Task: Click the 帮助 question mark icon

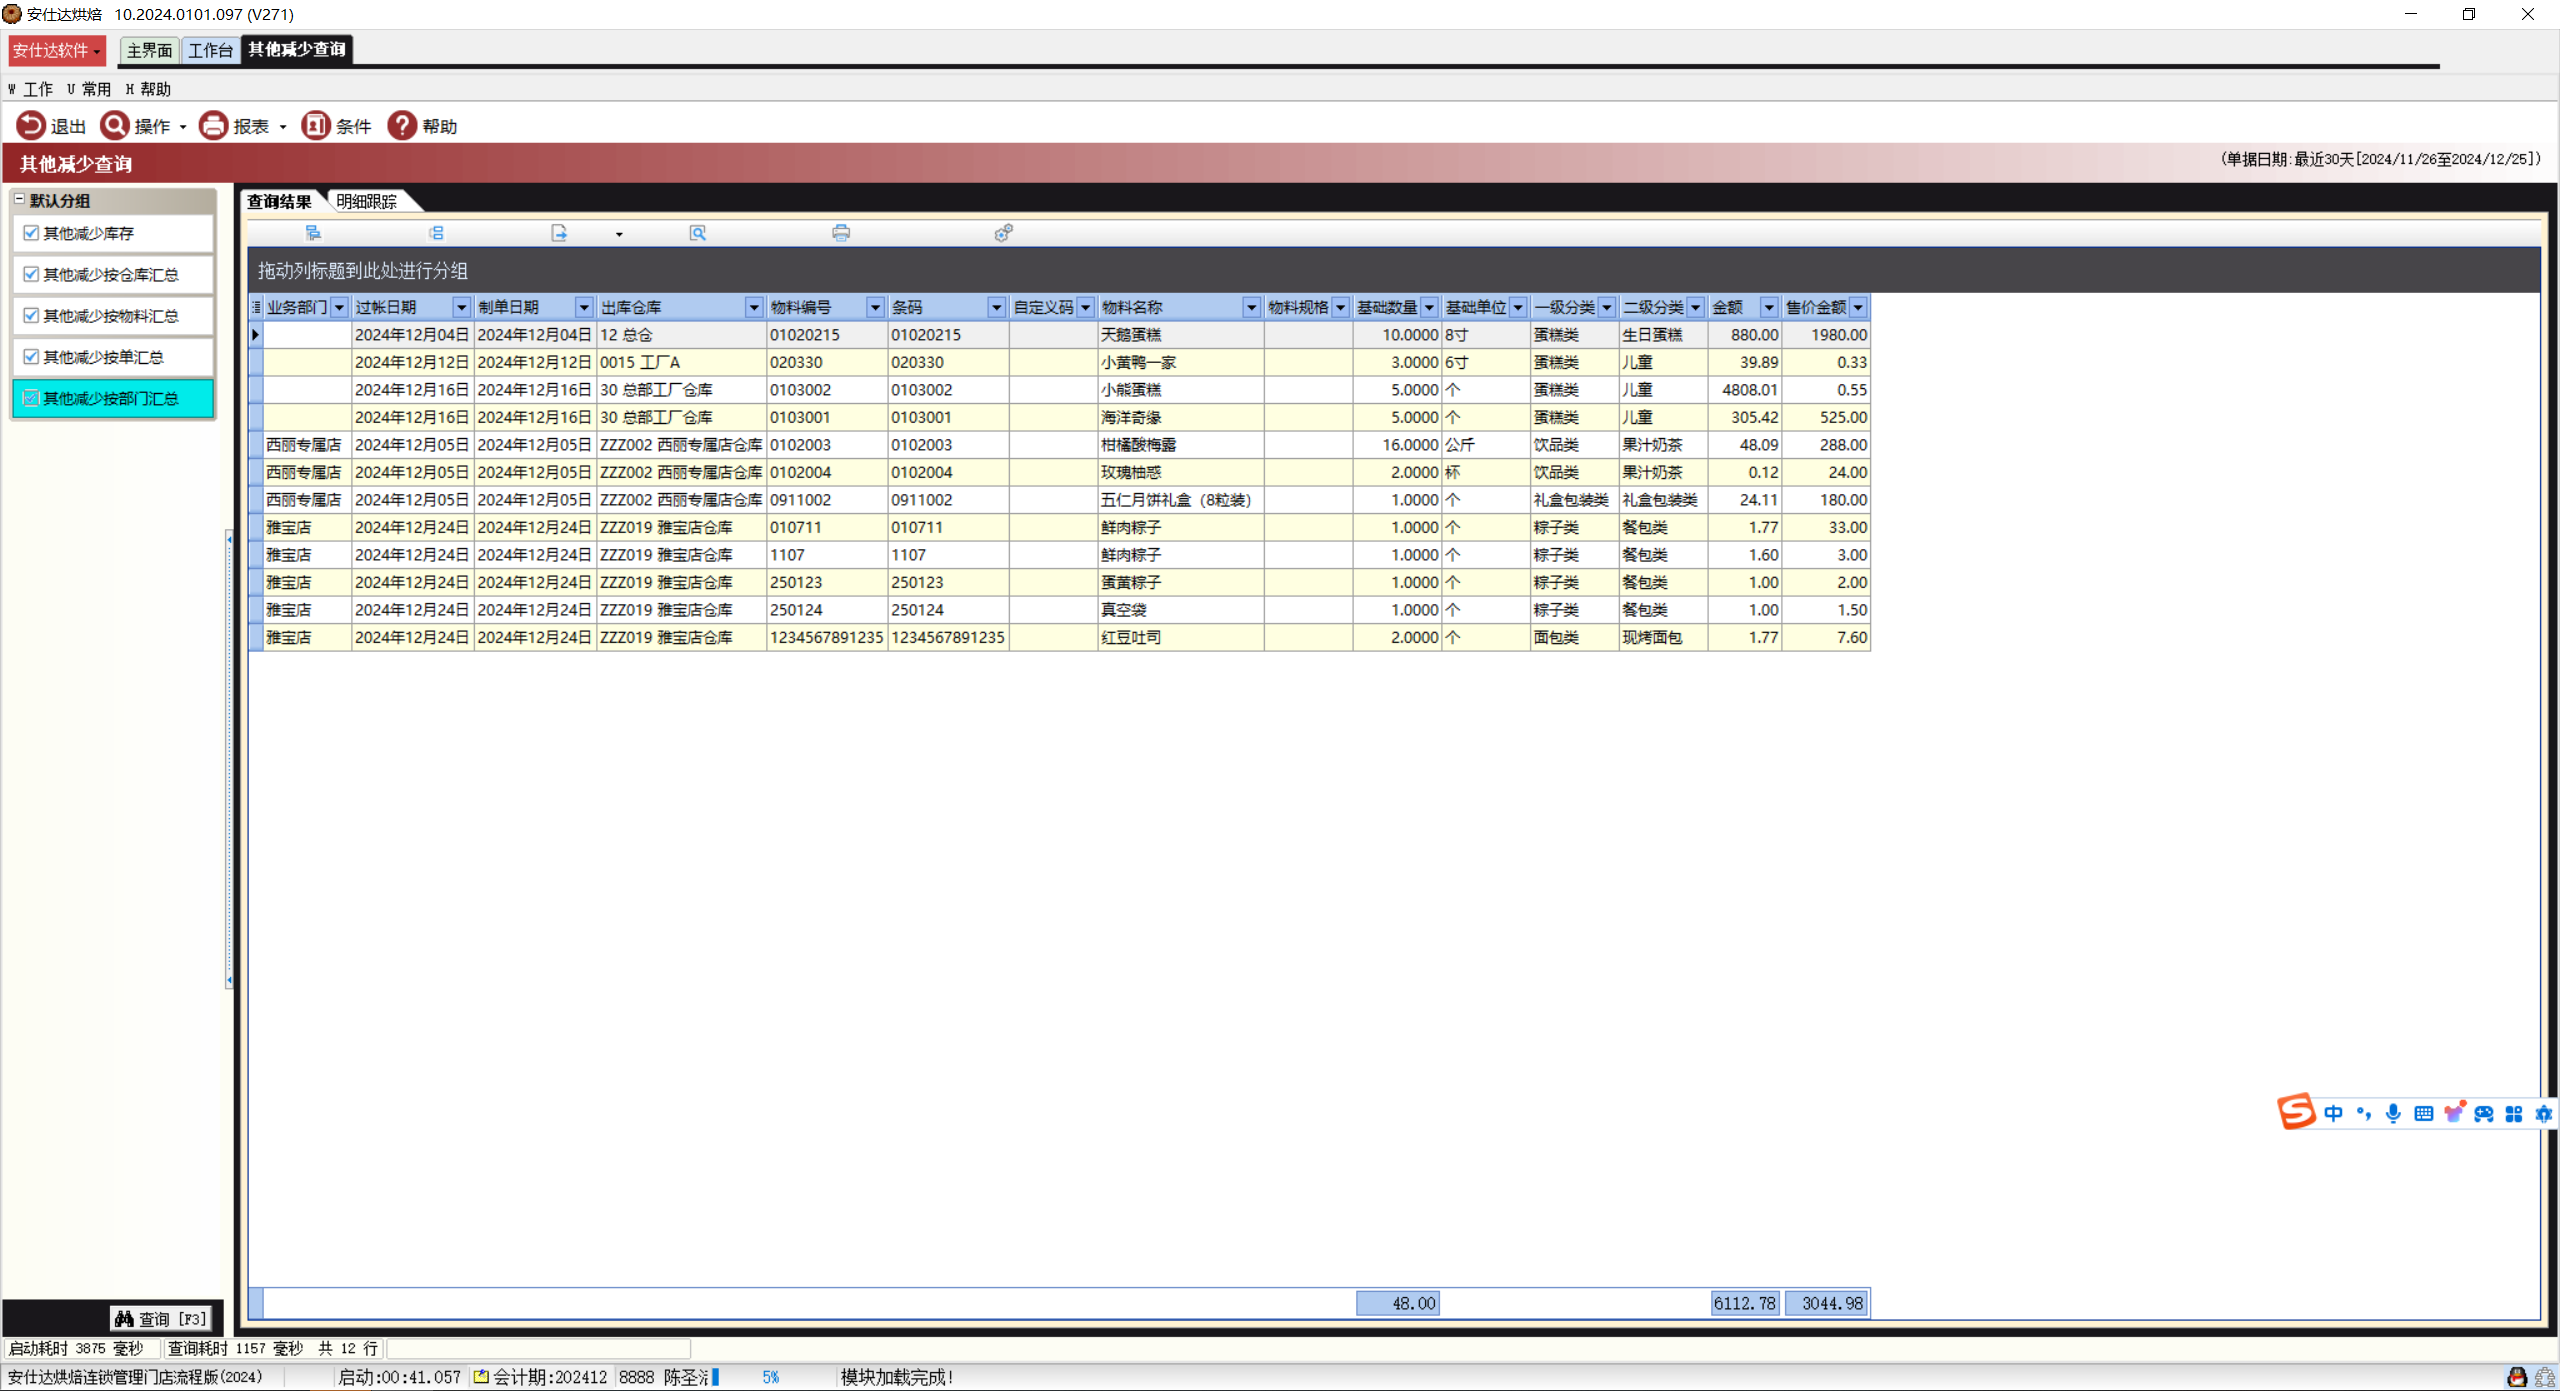Action: click(402, 125)
